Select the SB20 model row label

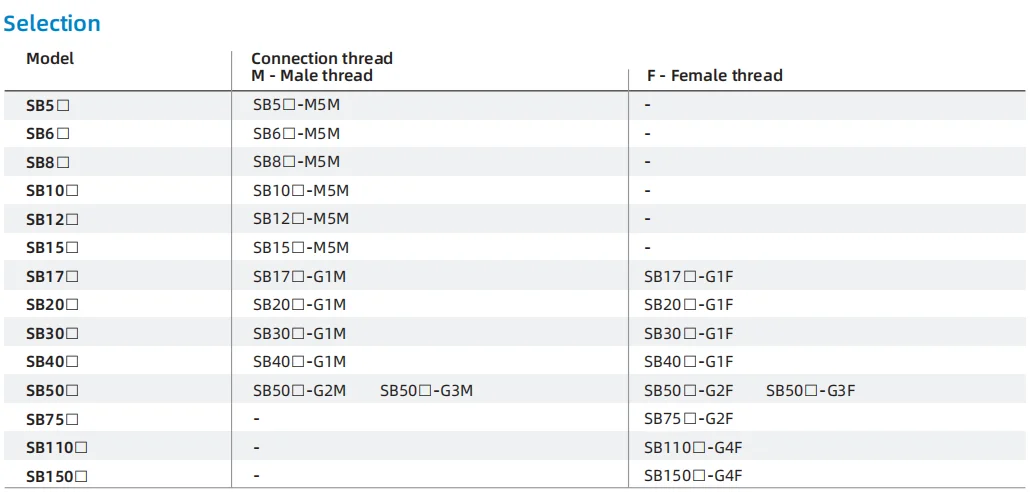click(x=53, y=305)
